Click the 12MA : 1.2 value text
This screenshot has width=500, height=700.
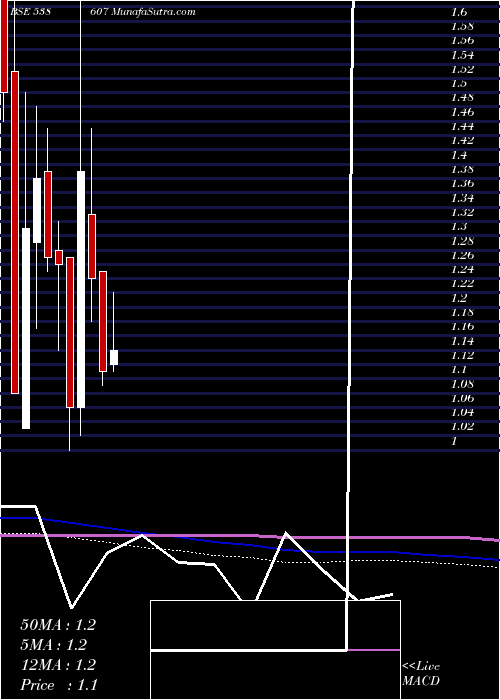(x=58, y=665)
